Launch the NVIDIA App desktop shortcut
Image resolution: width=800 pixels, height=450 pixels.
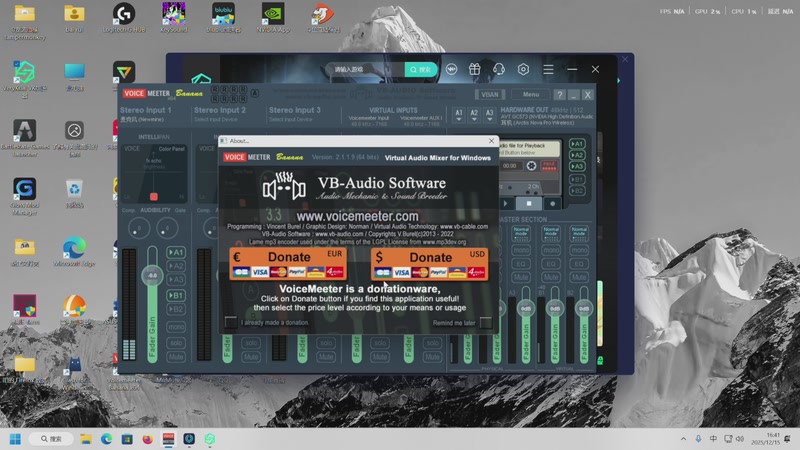273,18
